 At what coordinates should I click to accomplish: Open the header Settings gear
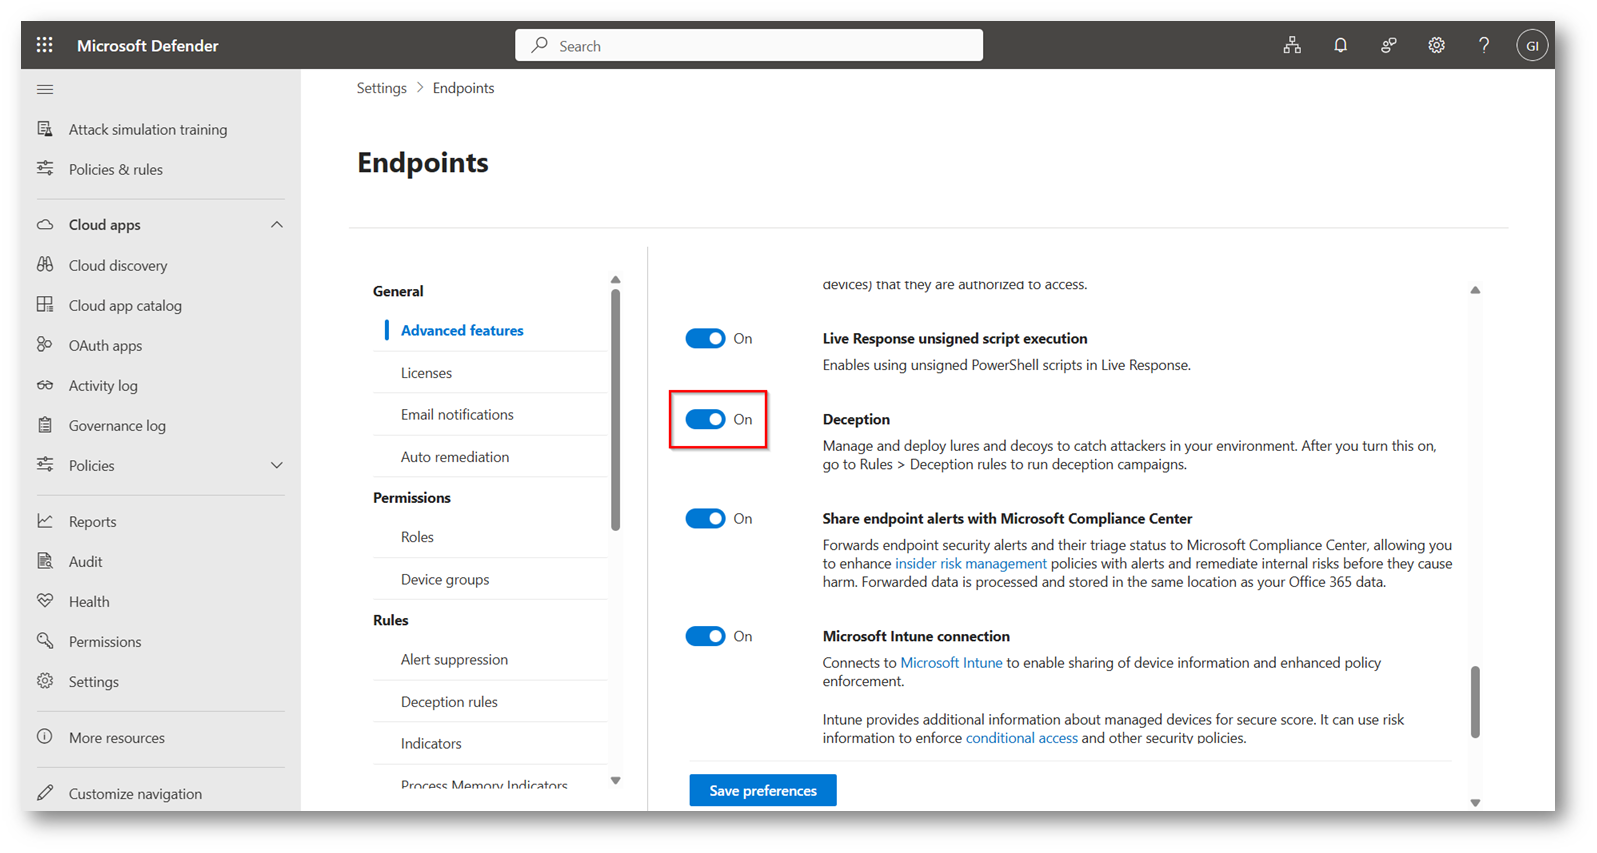click(x=1436, y=45)
